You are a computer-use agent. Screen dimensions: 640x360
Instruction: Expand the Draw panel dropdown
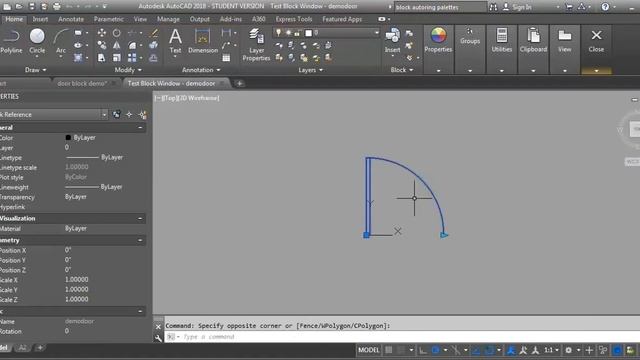pos(36,70)
